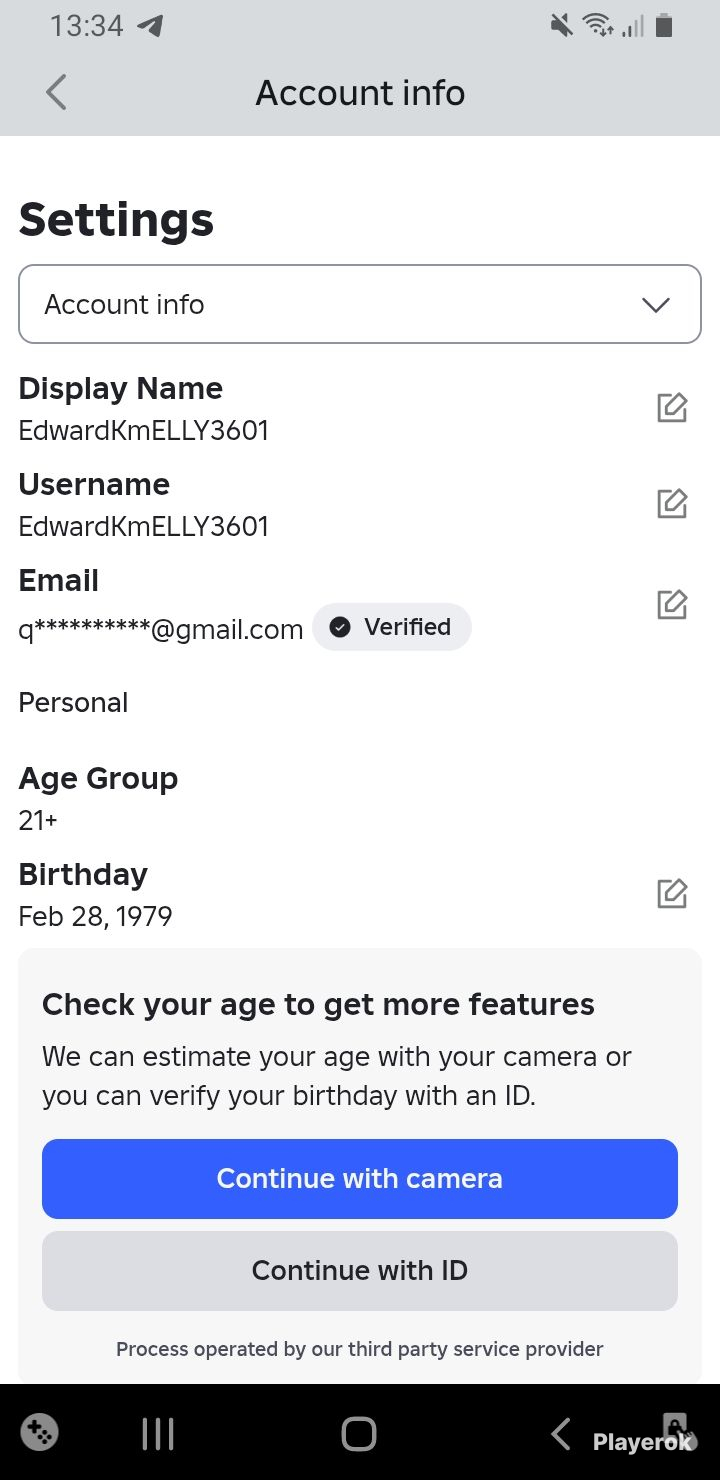Edit the Display Name with the pencil icon
This screenshot has height=1480, width=720.
click(x=672, y=408)
